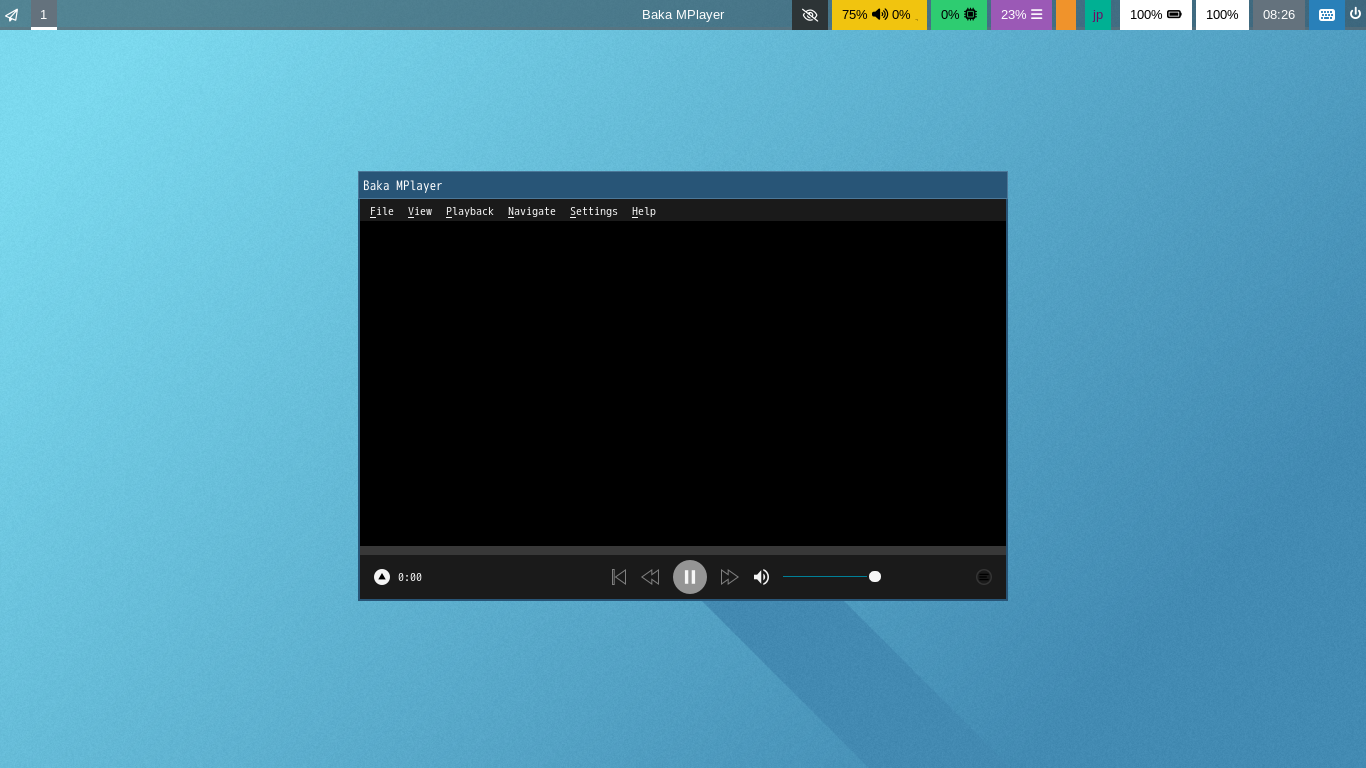Open the Navigate menu
The width and height of the screenshot is (1366, 768).
[531, 211]
